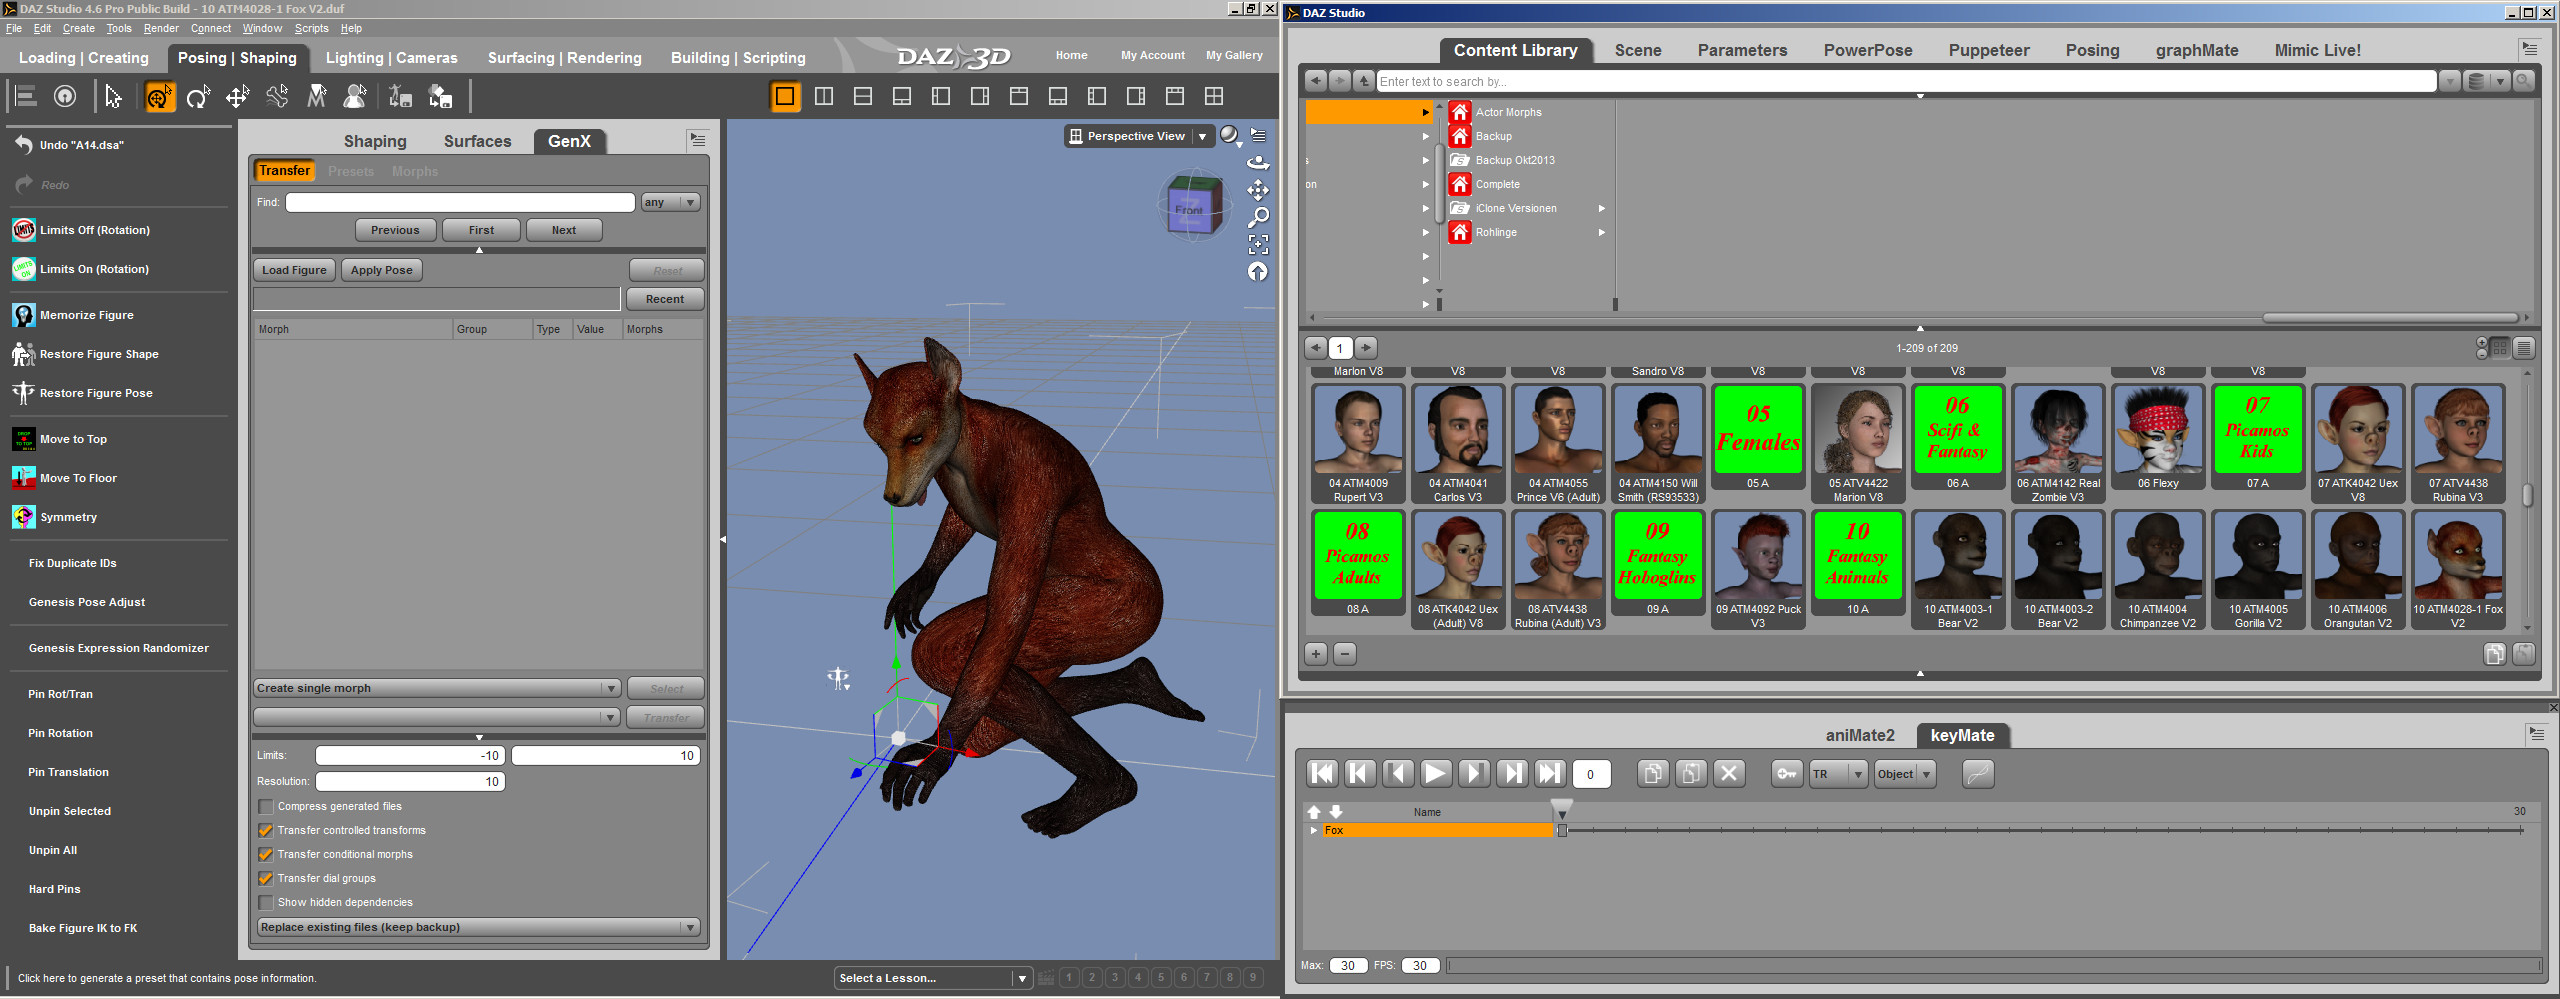Open the Perspective View camera dropdown
This screenshot has width=2560, height=999.
tap(1139, 136)
